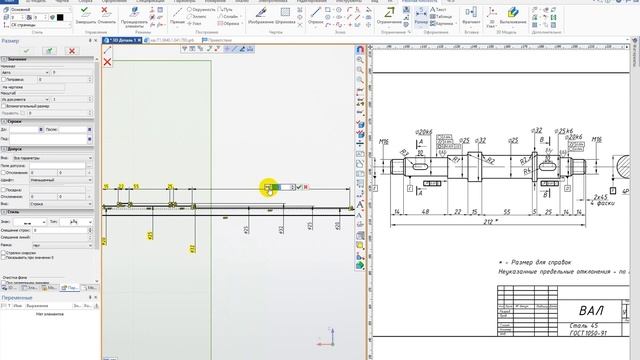Open the Номинал Авто dropdown

pos(25,72)
